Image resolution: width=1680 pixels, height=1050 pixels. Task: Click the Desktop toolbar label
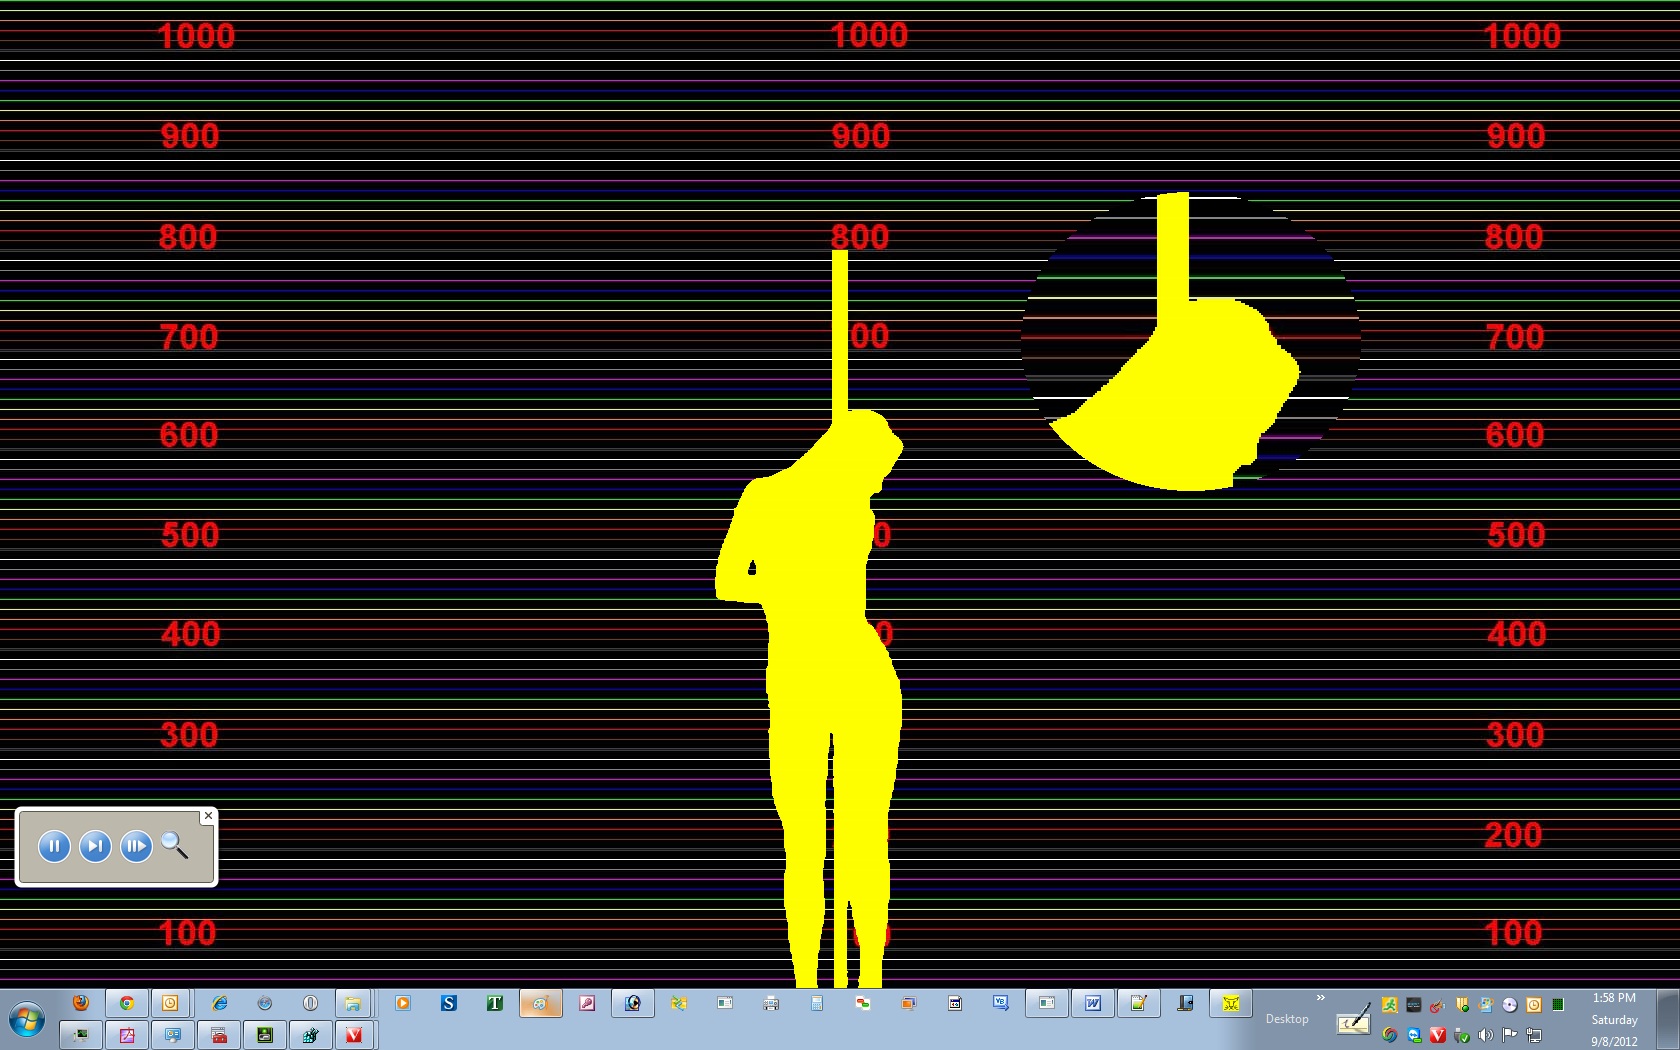[x=1286, y=1019]
